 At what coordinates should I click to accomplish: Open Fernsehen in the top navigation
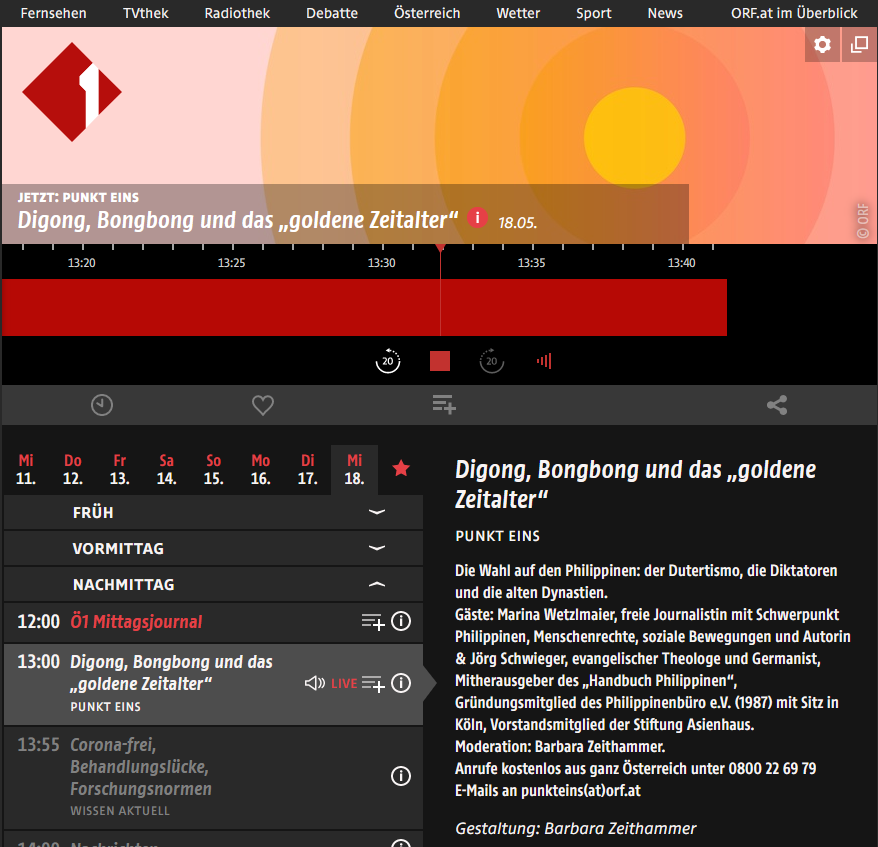(54, 13)
